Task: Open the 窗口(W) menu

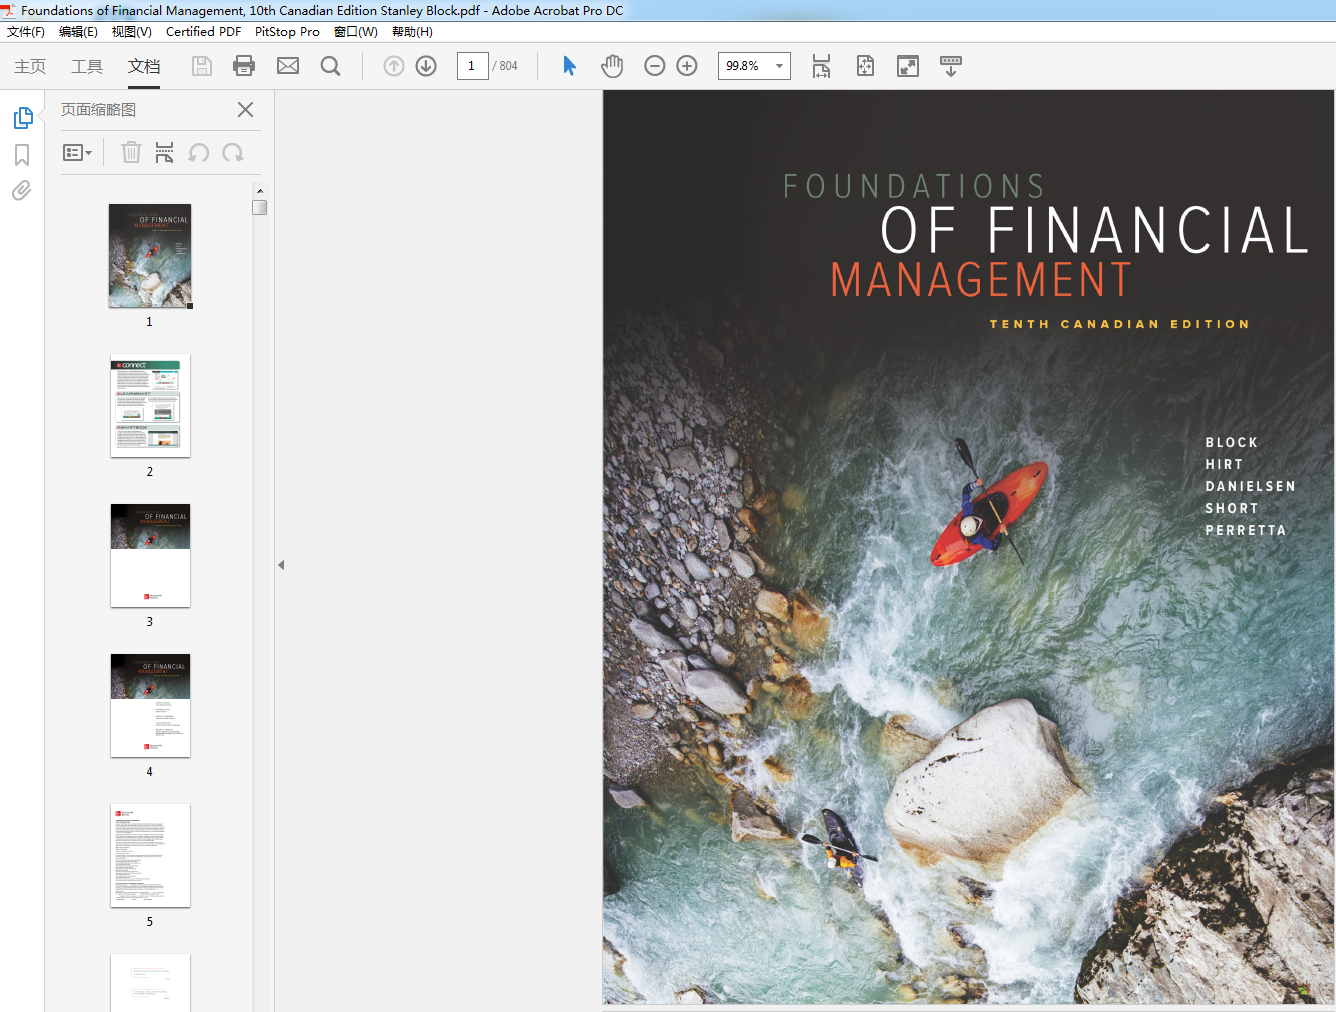Action: coord(356,32)
